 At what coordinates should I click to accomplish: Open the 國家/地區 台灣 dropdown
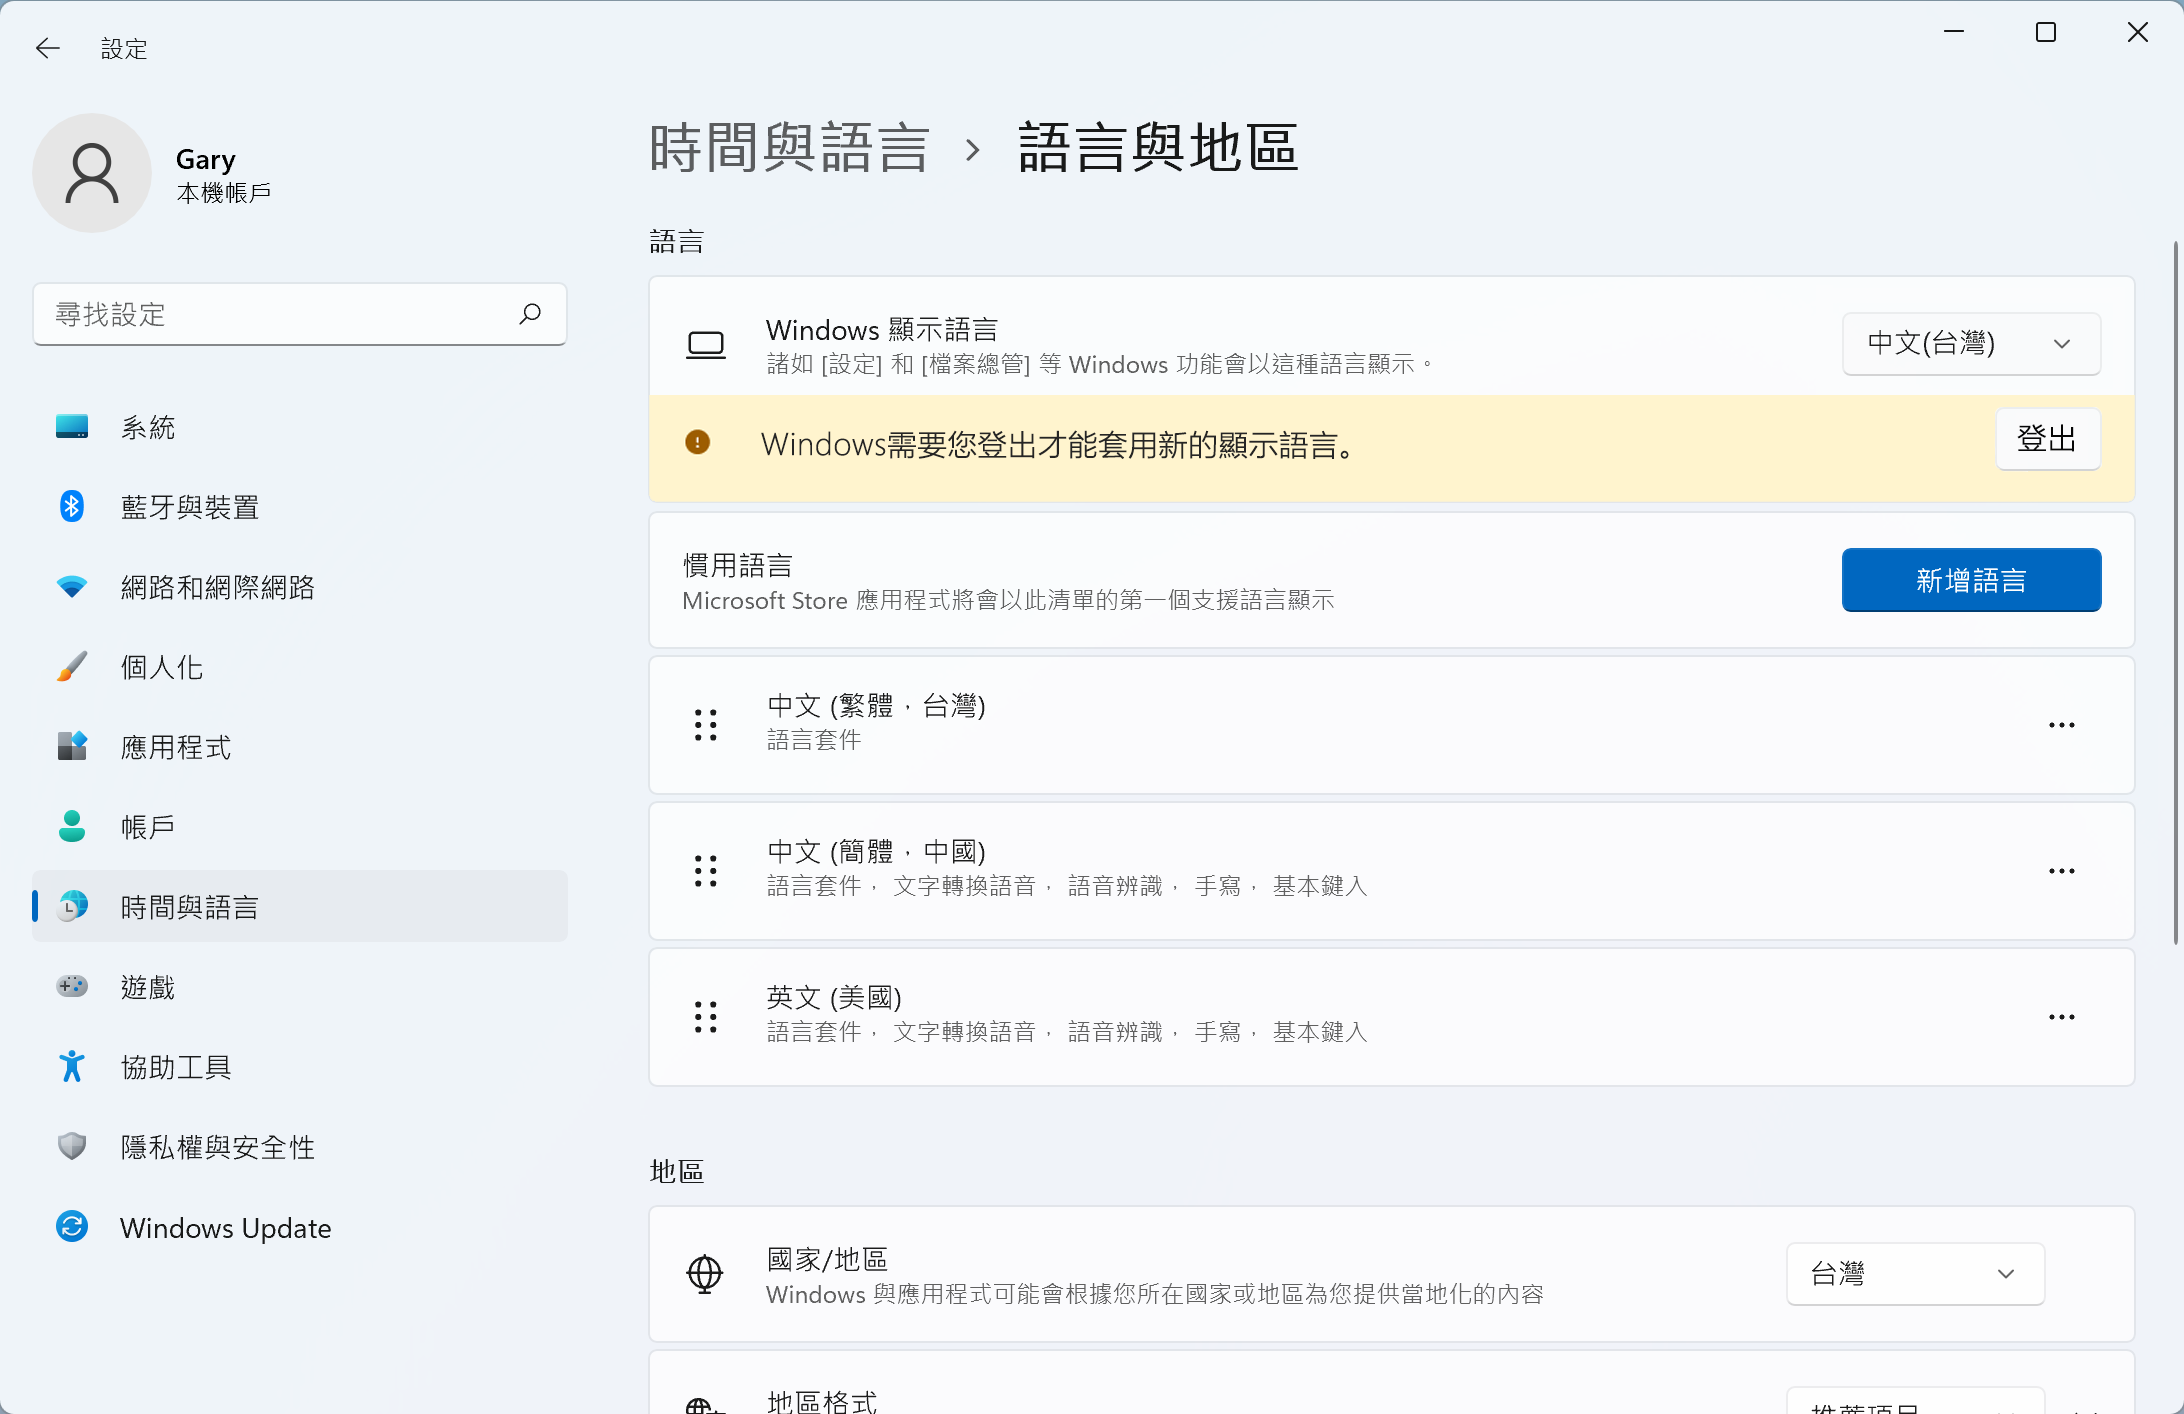[x=1915, y=1274]
